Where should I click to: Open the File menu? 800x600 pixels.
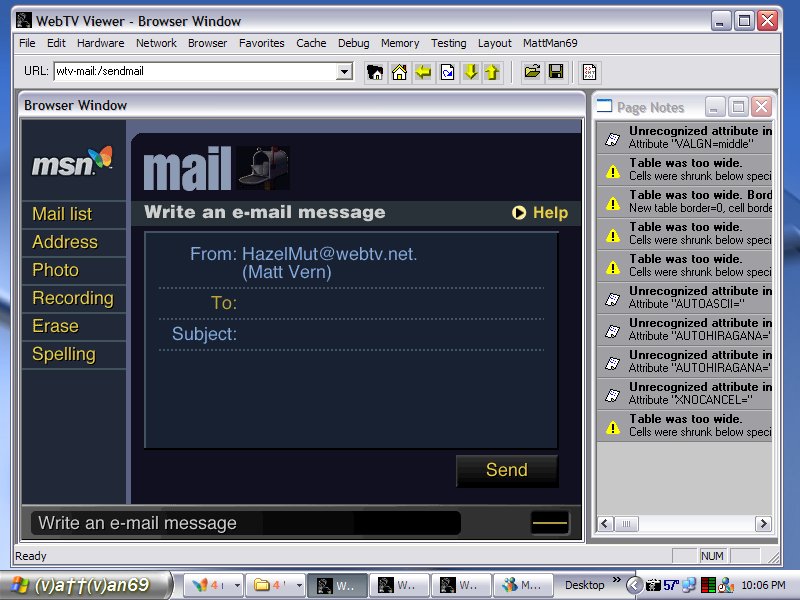pyautogui.click(x=27, y=43)
